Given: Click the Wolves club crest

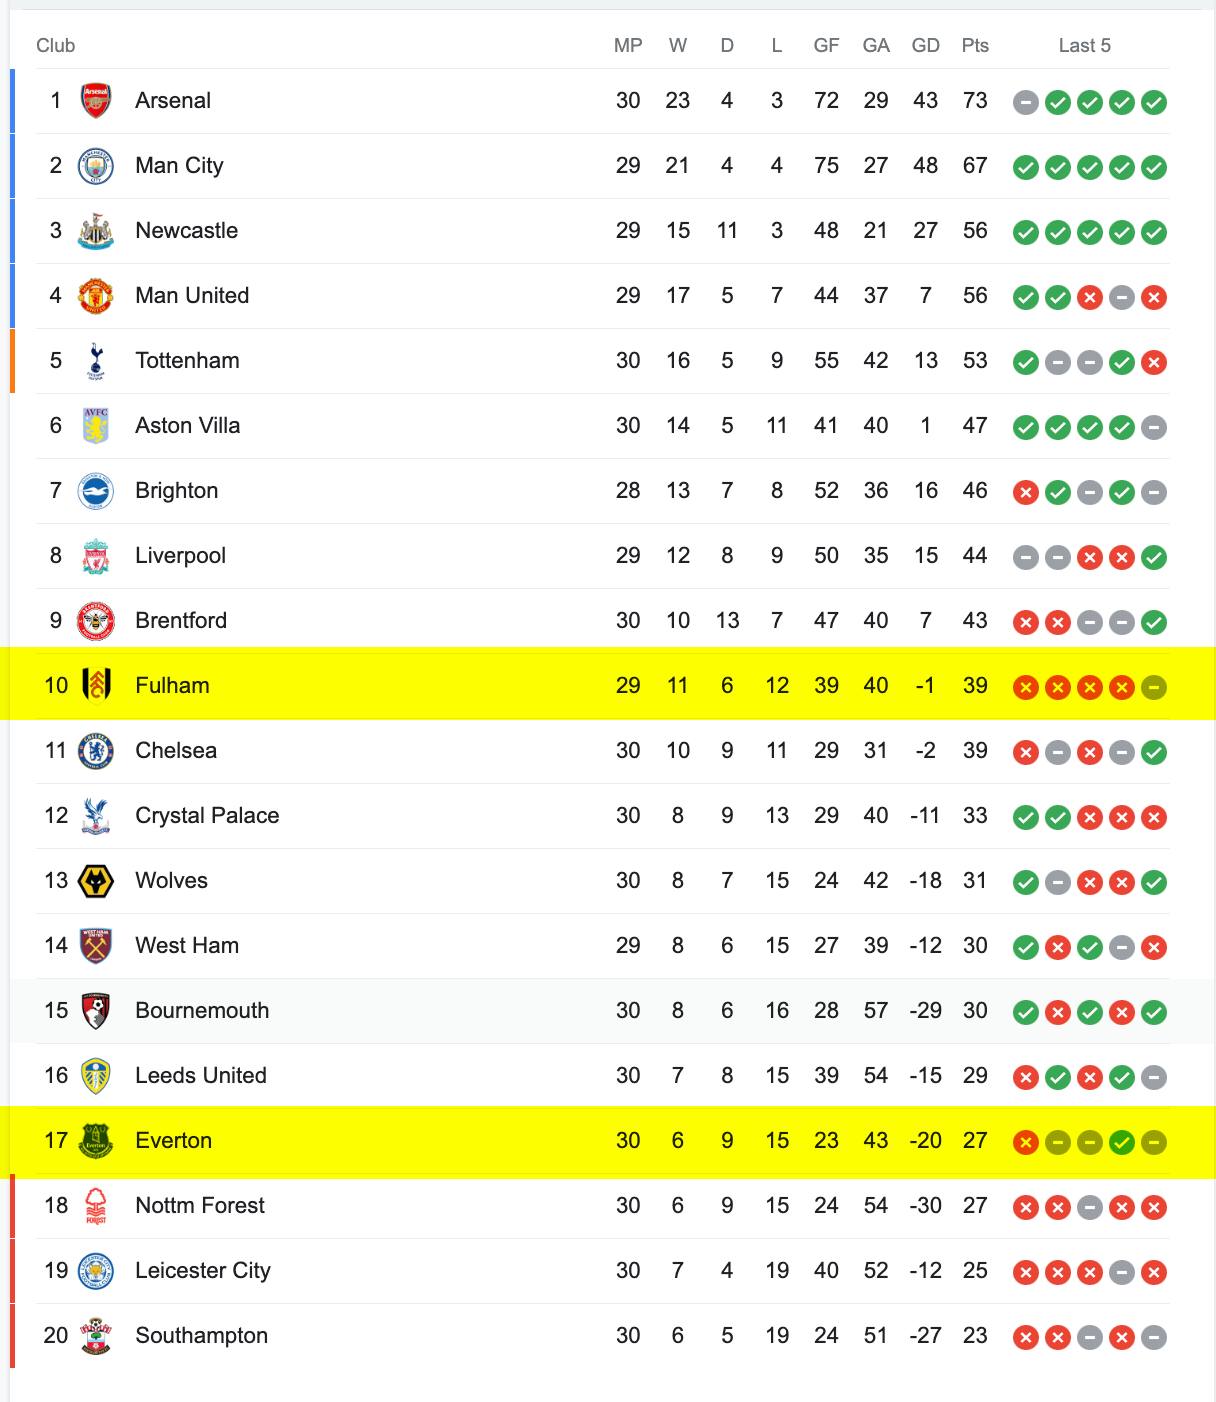Looking at the screenshot, I should pyautogui.click(x=96, y=881).
